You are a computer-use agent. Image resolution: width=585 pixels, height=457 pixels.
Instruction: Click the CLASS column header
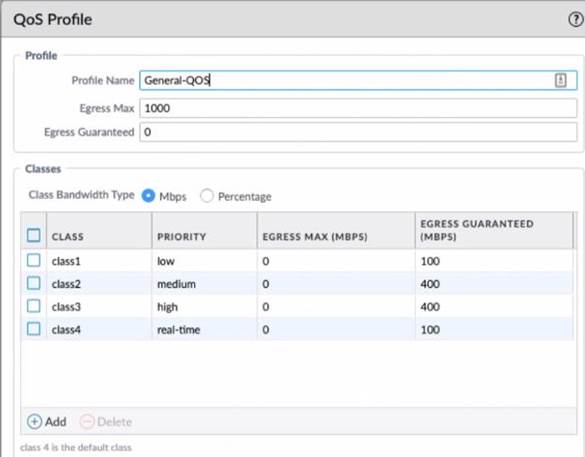[x=99, y=231]
